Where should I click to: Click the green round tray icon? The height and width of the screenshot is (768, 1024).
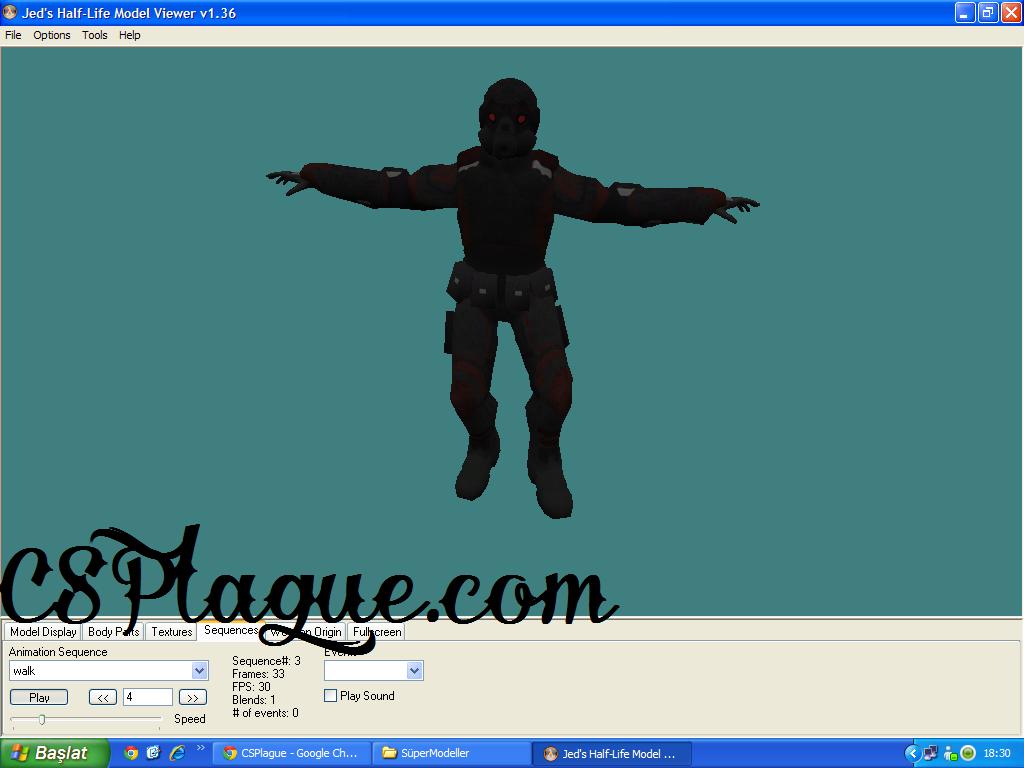pyautogui.click(x=968, y=753)
